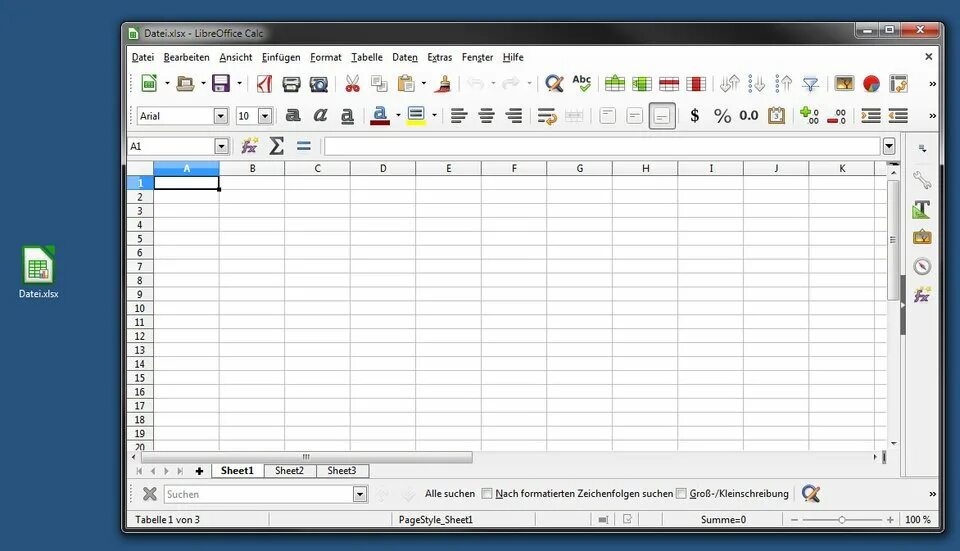Open the Function Wizard beside Name Box
This screenshot has width=960, height=551.
click(249, 146)
